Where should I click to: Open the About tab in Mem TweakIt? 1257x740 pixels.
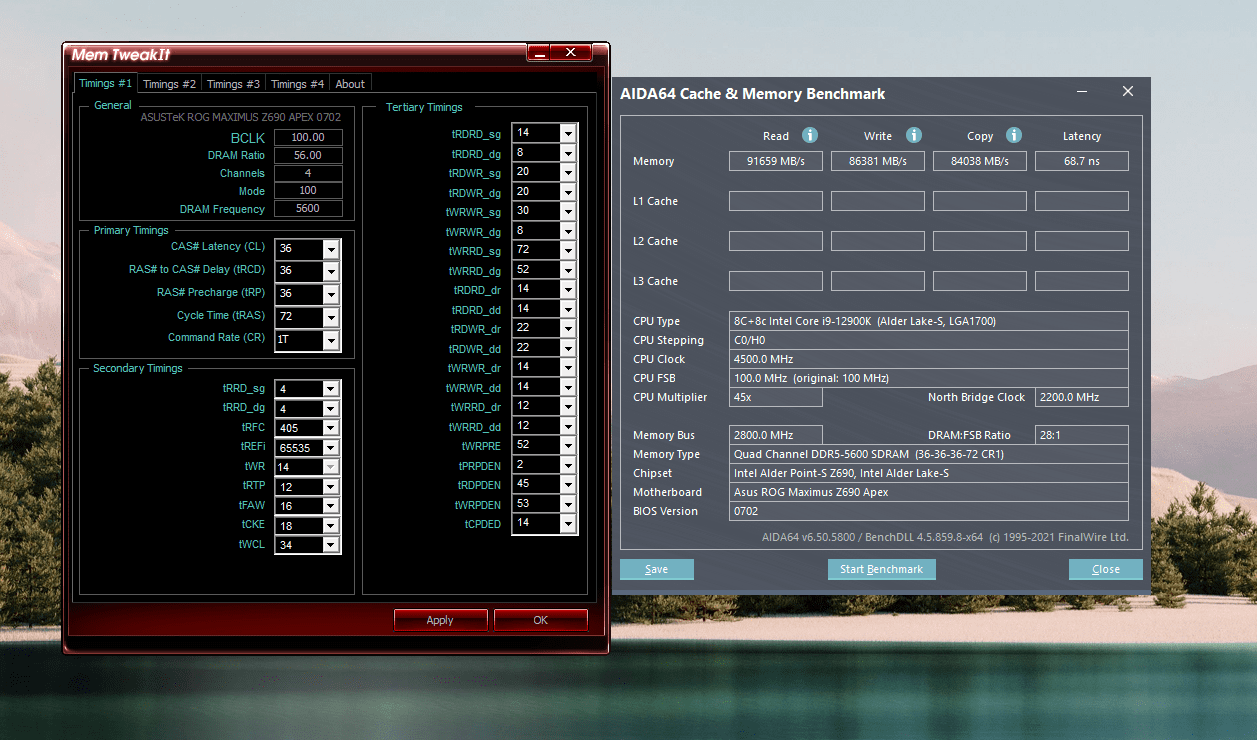350,84
